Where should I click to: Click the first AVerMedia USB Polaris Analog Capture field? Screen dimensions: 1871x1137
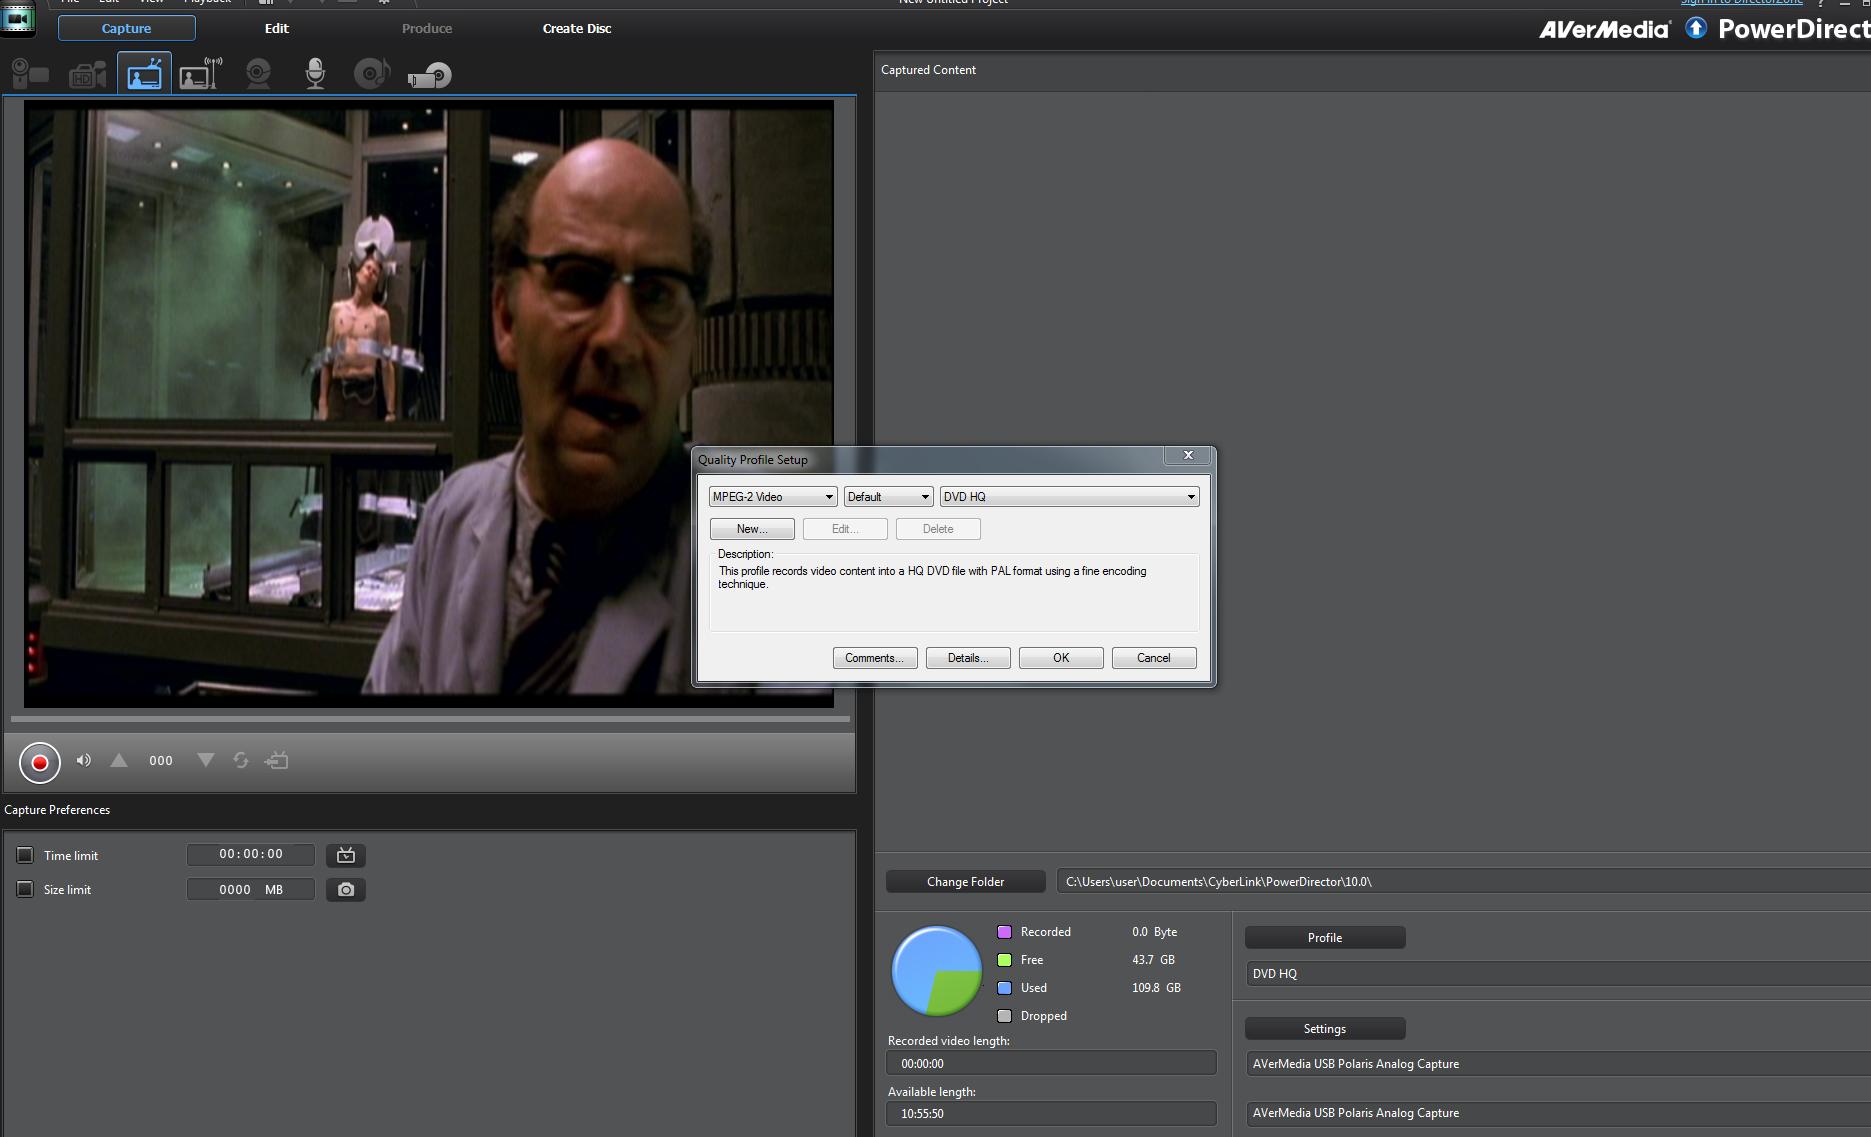click(x=1558, y=1064)
